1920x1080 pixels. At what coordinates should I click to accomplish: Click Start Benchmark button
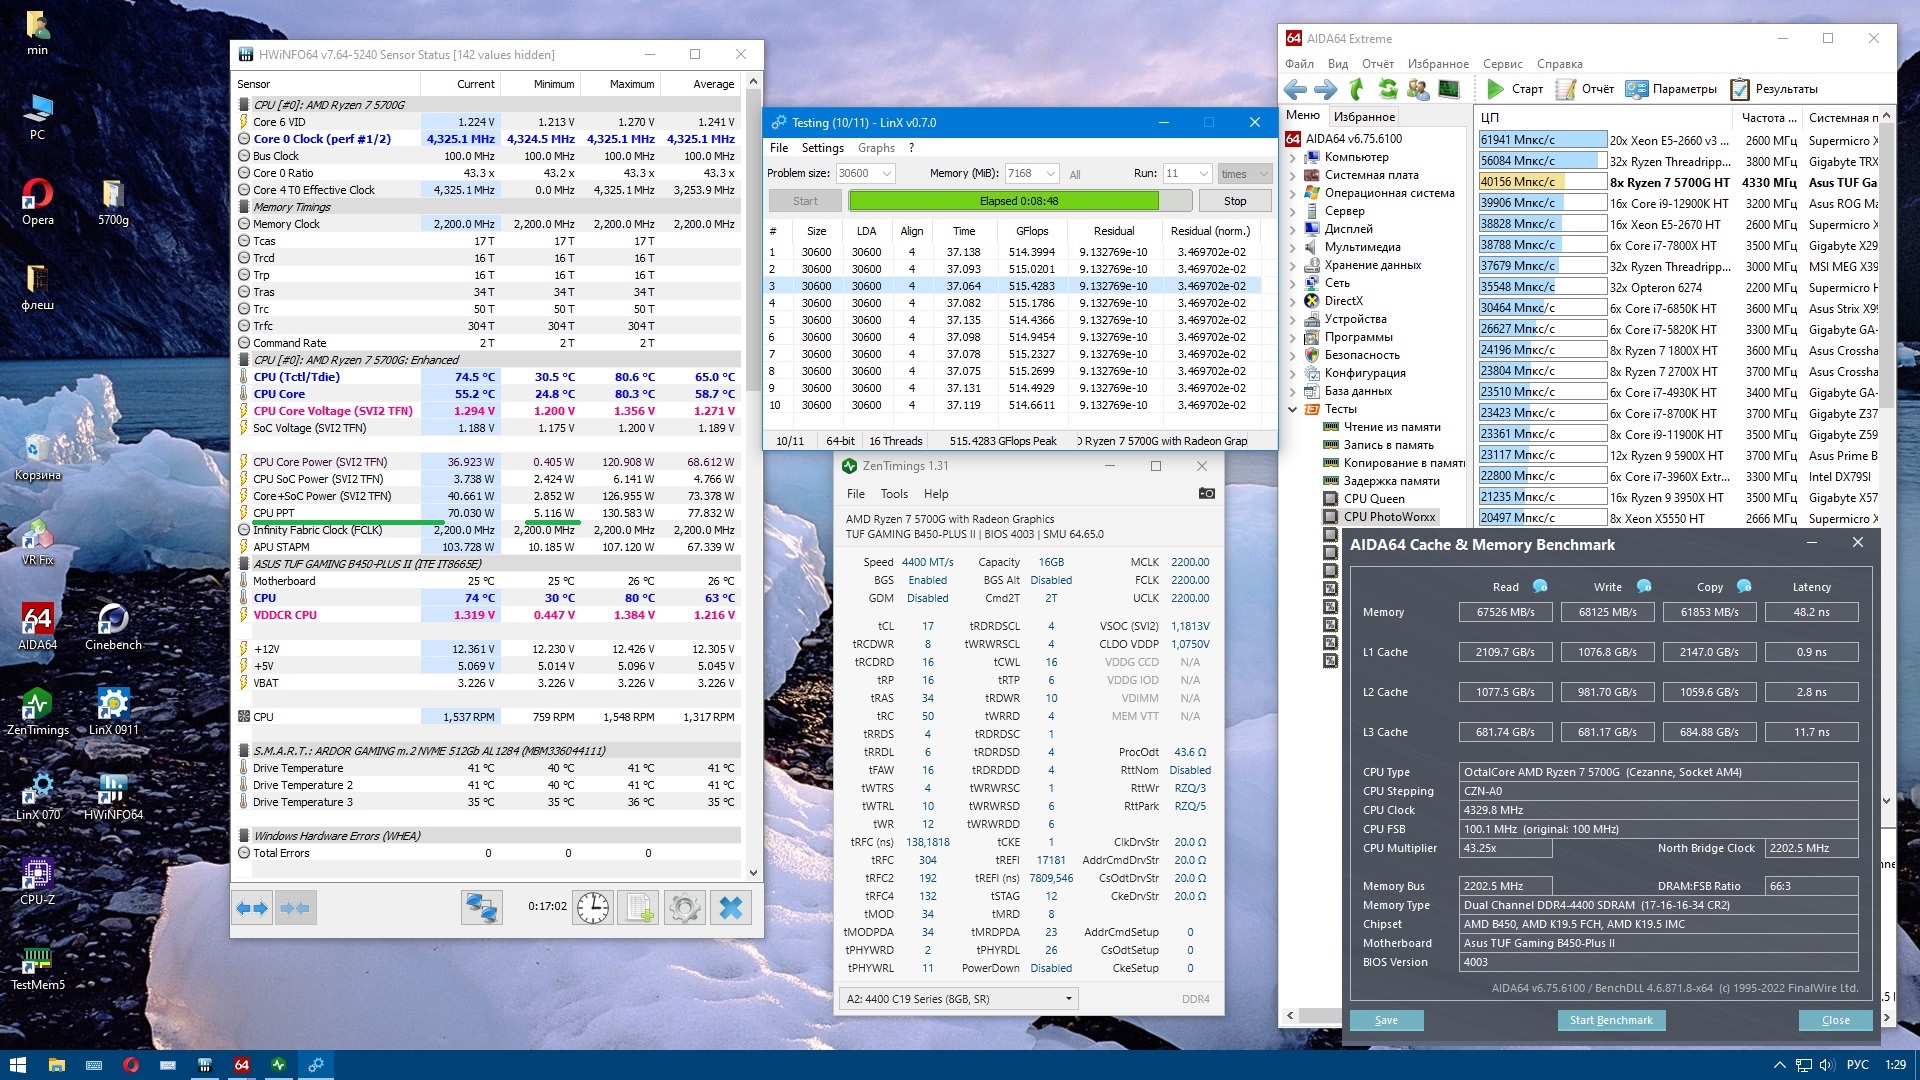pos(1610,1020)
